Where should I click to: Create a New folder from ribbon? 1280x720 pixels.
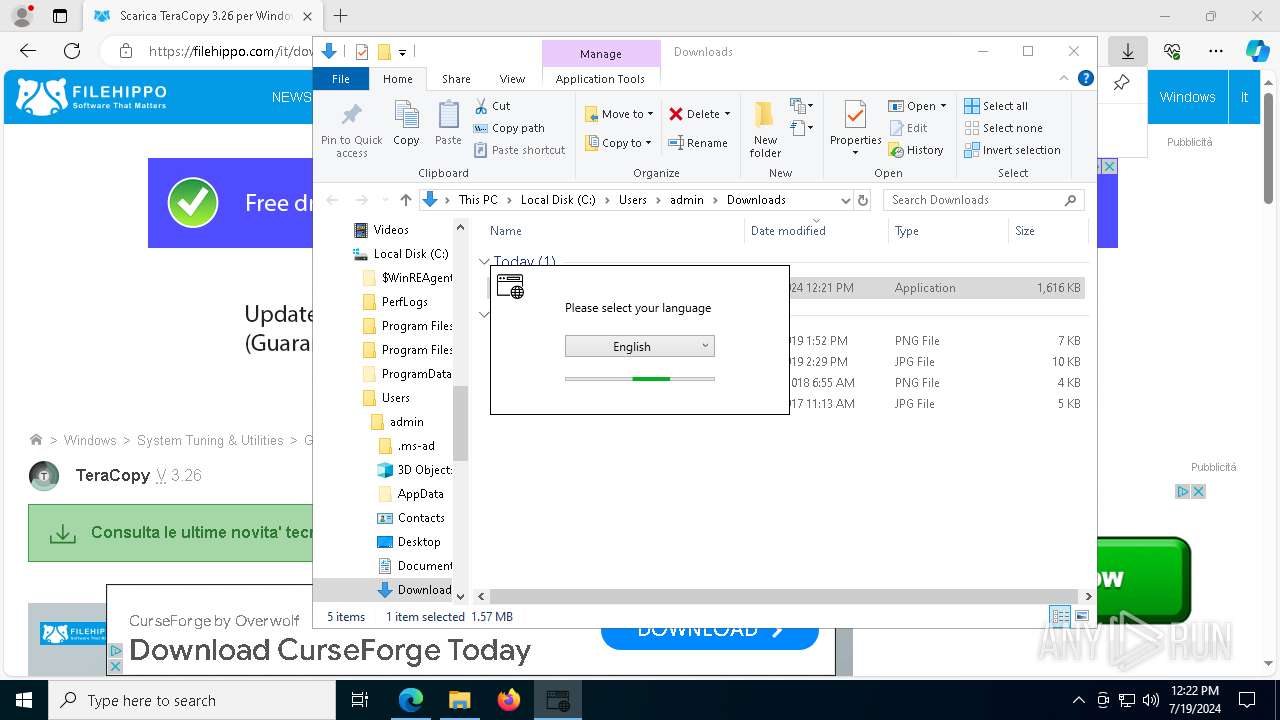765,129
